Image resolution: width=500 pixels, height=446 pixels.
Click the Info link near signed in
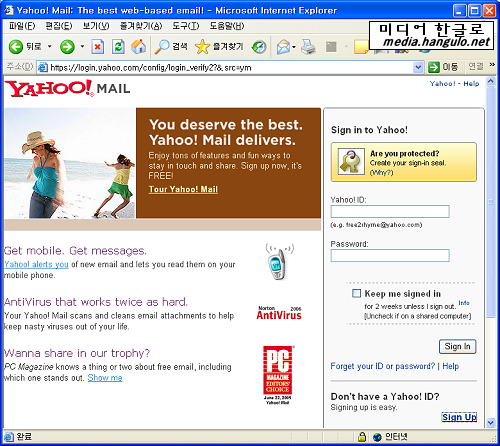pos(464,303)
